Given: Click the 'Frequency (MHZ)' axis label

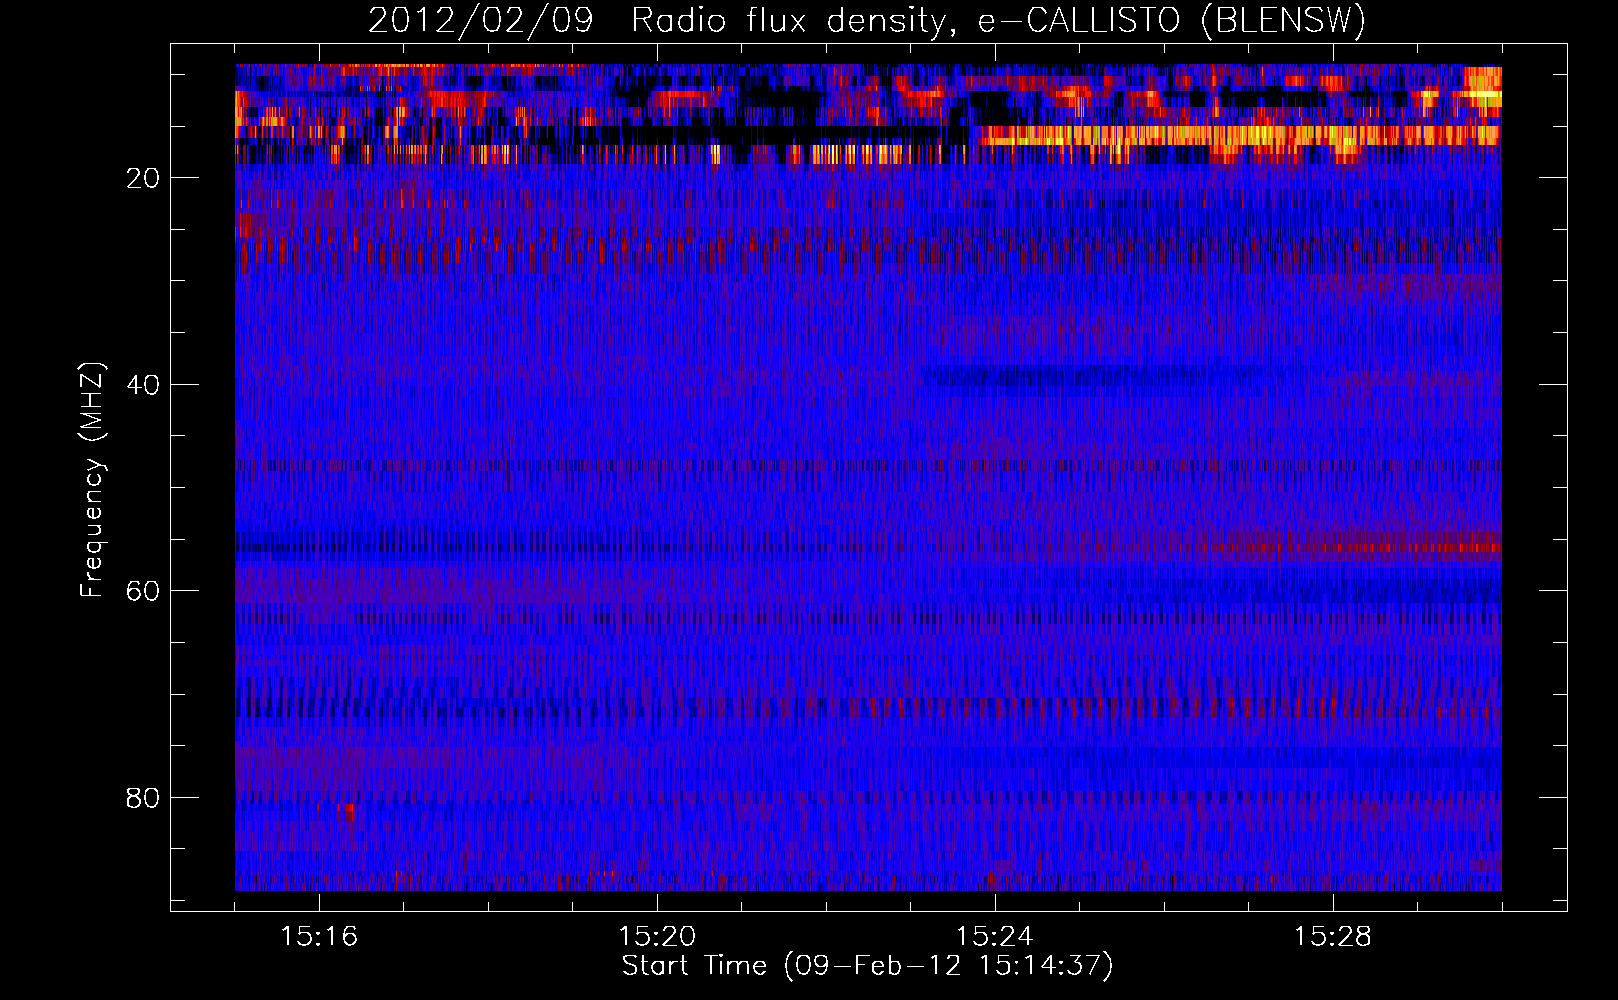Looking at the screenshot, I should pos(91,480).
